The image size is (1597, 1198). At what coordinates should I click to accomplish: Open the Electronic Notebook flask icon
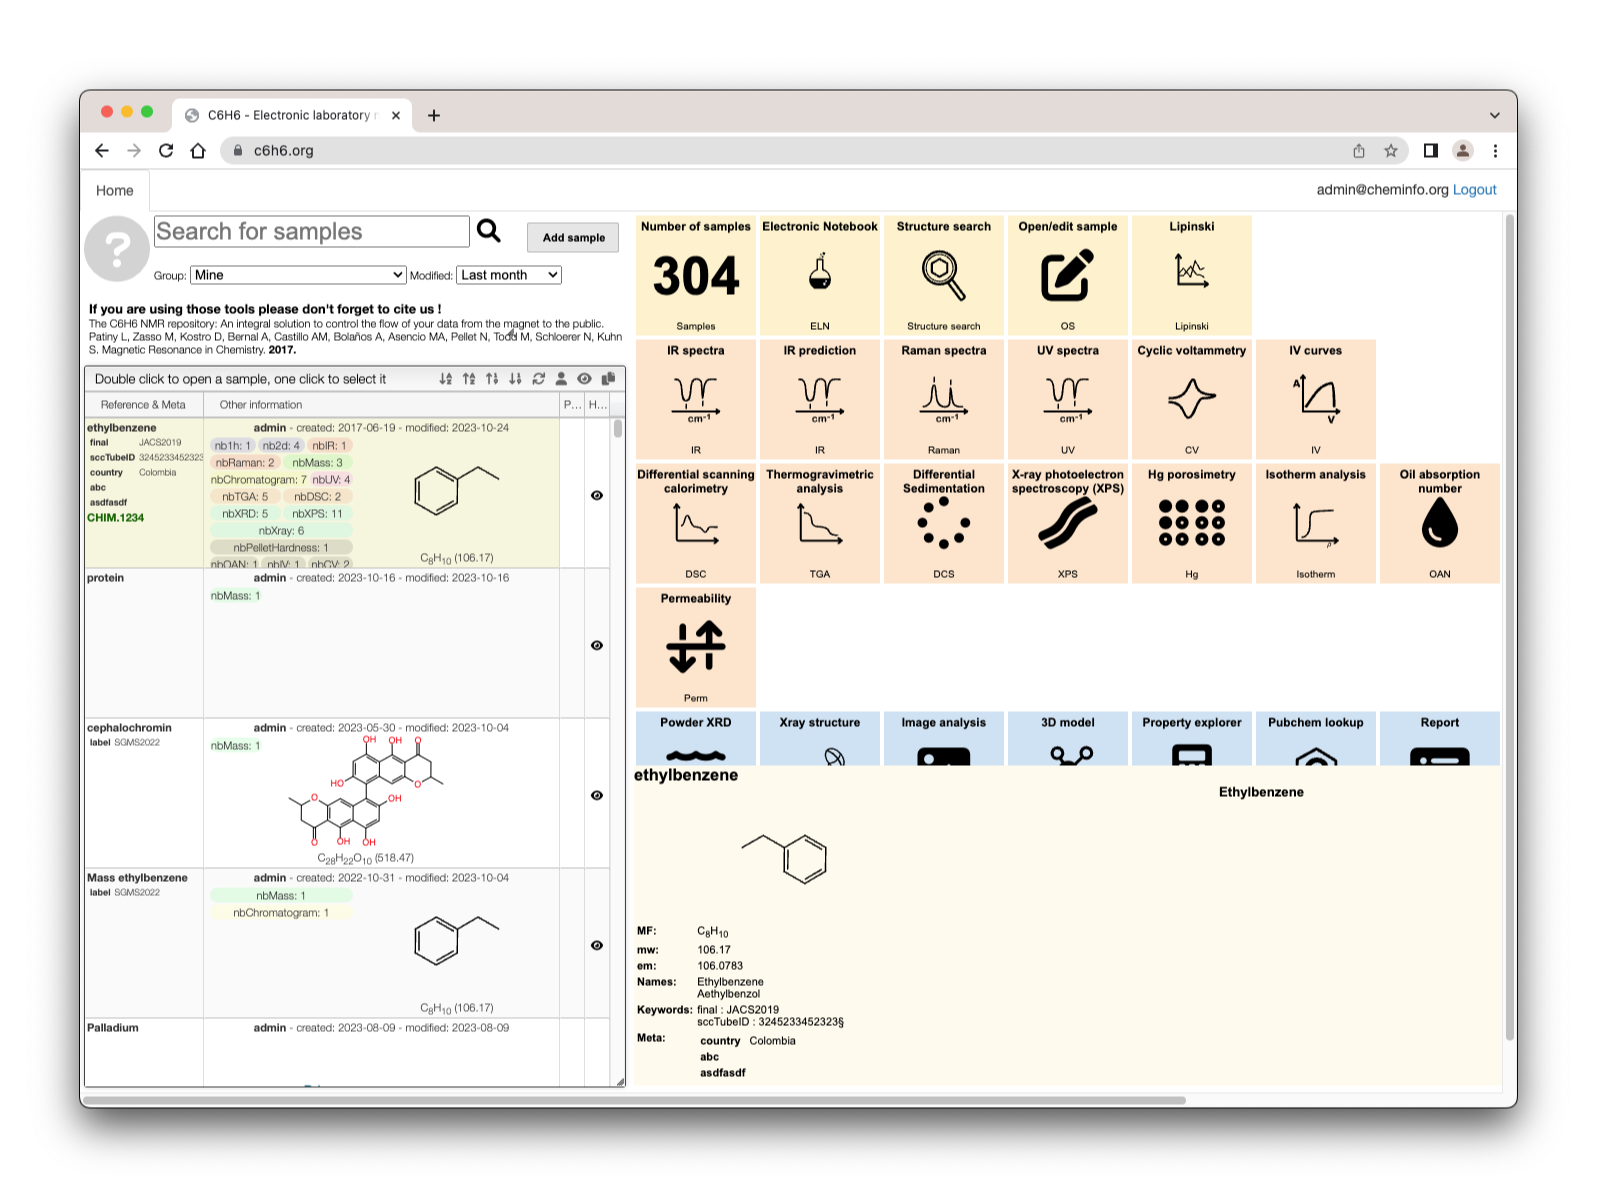point(819,274)
